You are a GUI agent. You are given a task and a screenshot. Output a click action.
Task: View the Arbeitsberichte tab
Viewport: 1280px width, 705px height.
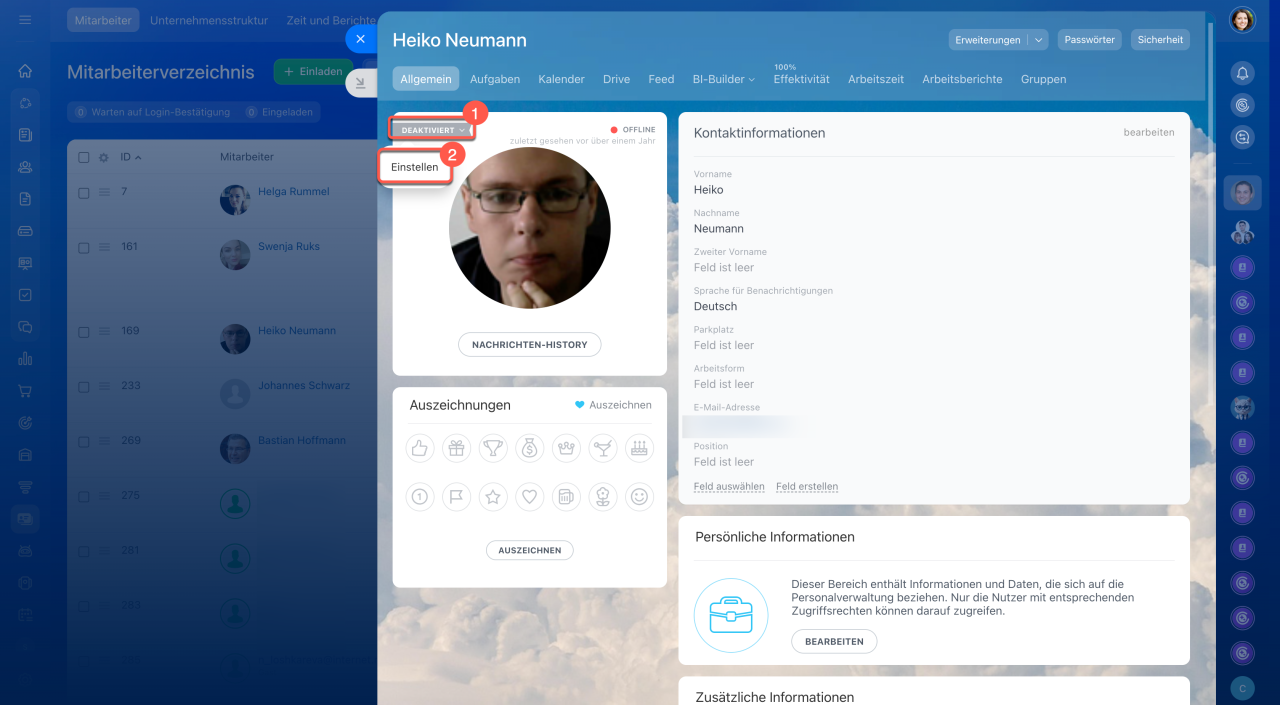[962, 79]
